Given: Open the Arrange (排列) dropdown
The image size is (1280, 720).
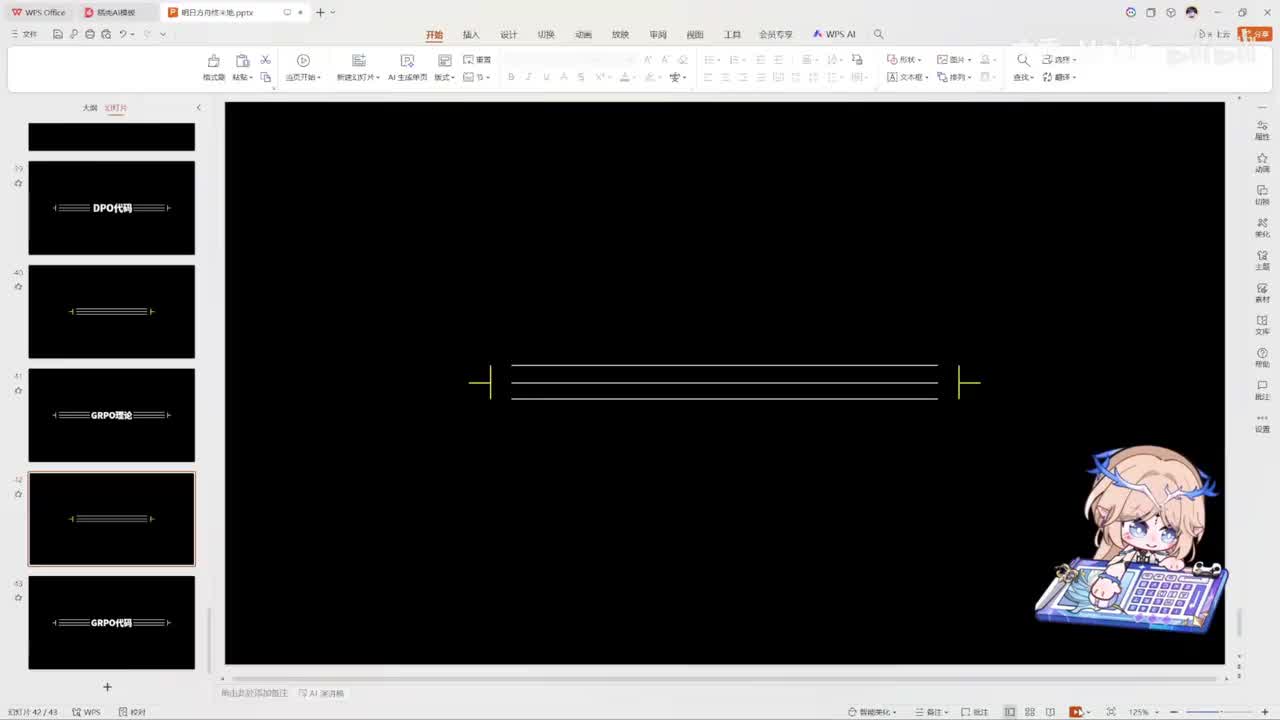Looking at the screenshot, I should (954, 77).
